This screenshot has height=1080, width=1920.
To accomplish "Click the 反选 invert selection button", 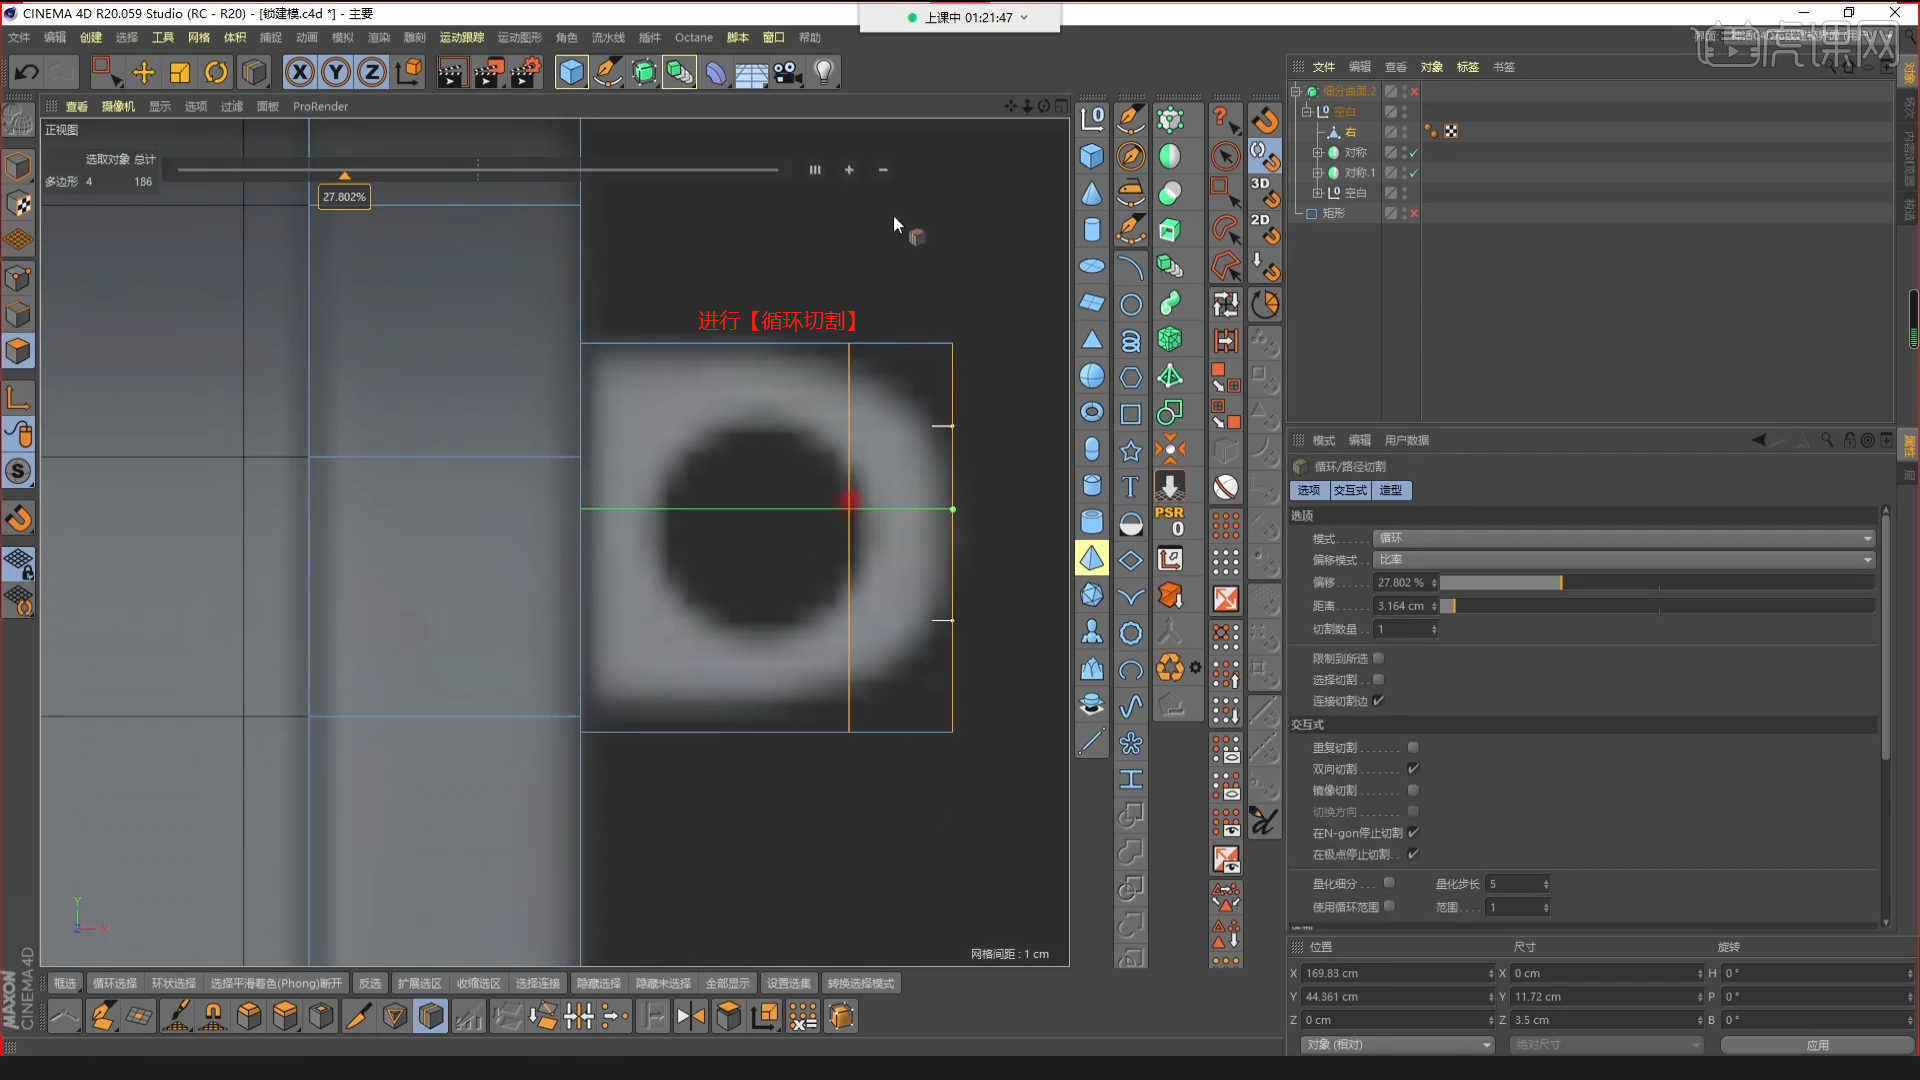I will click(x=370, y=984).
